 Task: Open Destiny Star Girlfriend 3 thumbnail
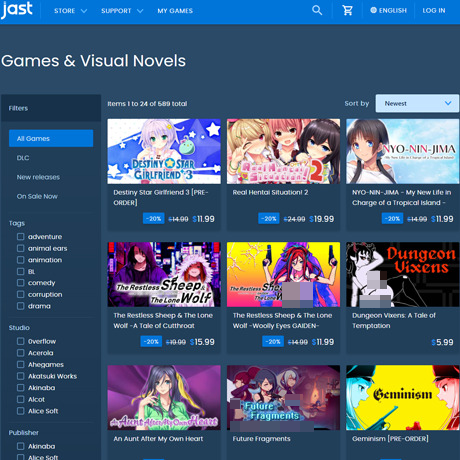(164, 151)
